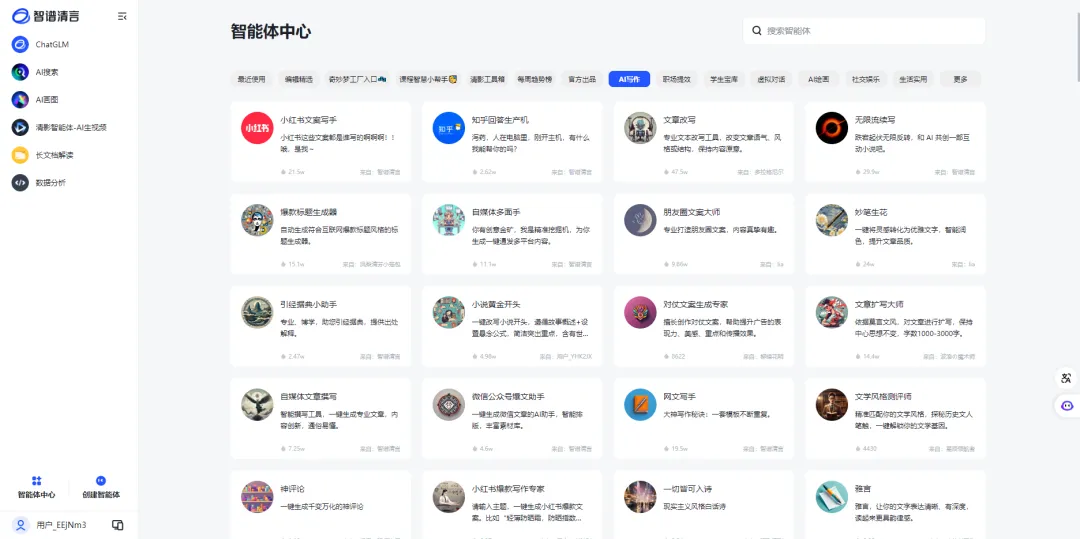
Task: Click the 小红书 red avatar icon
Action: (x=257, y=128)
